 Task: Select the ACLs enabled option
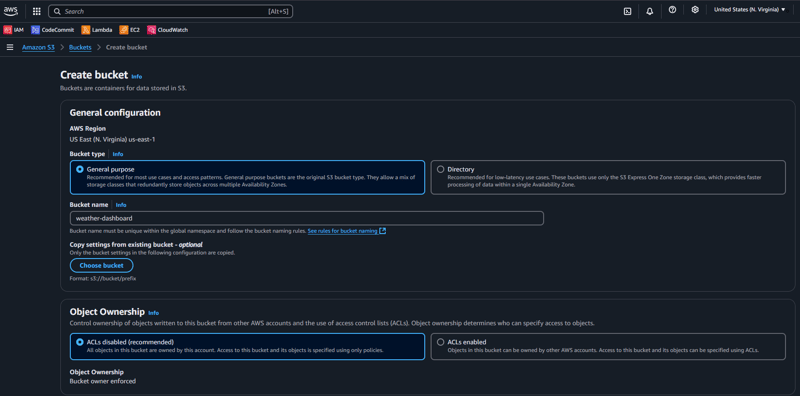(608, 346)
